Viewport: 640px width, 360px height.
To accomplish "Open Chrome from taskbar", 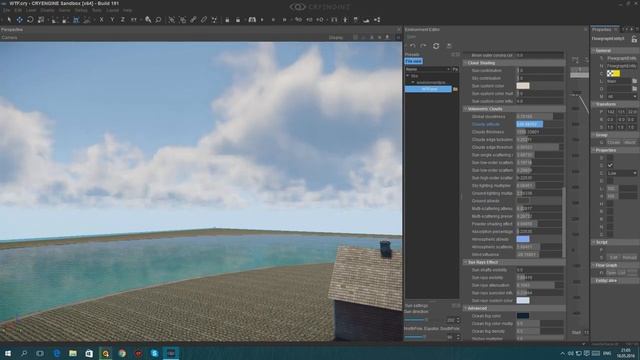I will [x=122, y=353].
